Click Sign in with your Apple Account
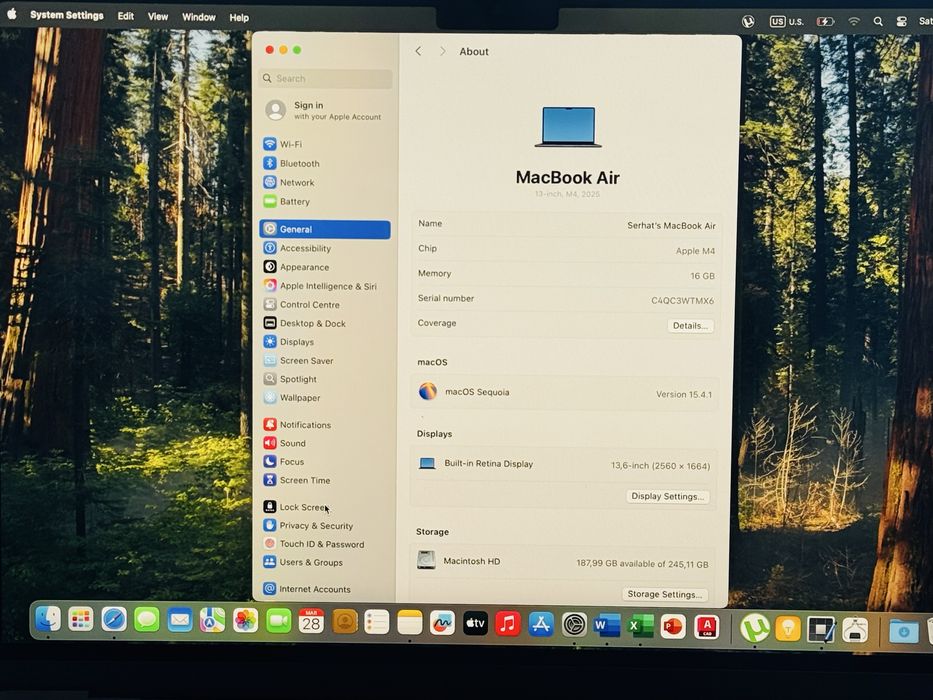This screenshot has height=700, width=933. [325, 110]
